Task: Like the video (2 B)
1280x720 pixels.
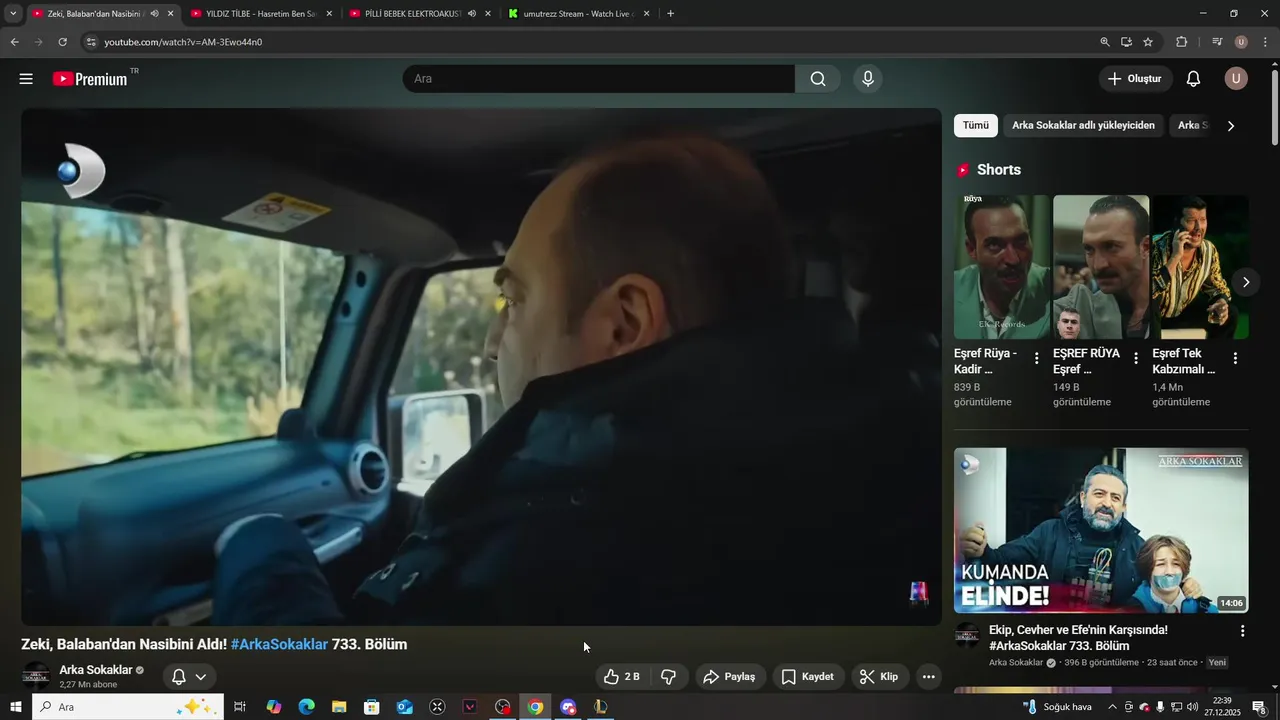Action: pyautogui.click(x=621, y=677)
